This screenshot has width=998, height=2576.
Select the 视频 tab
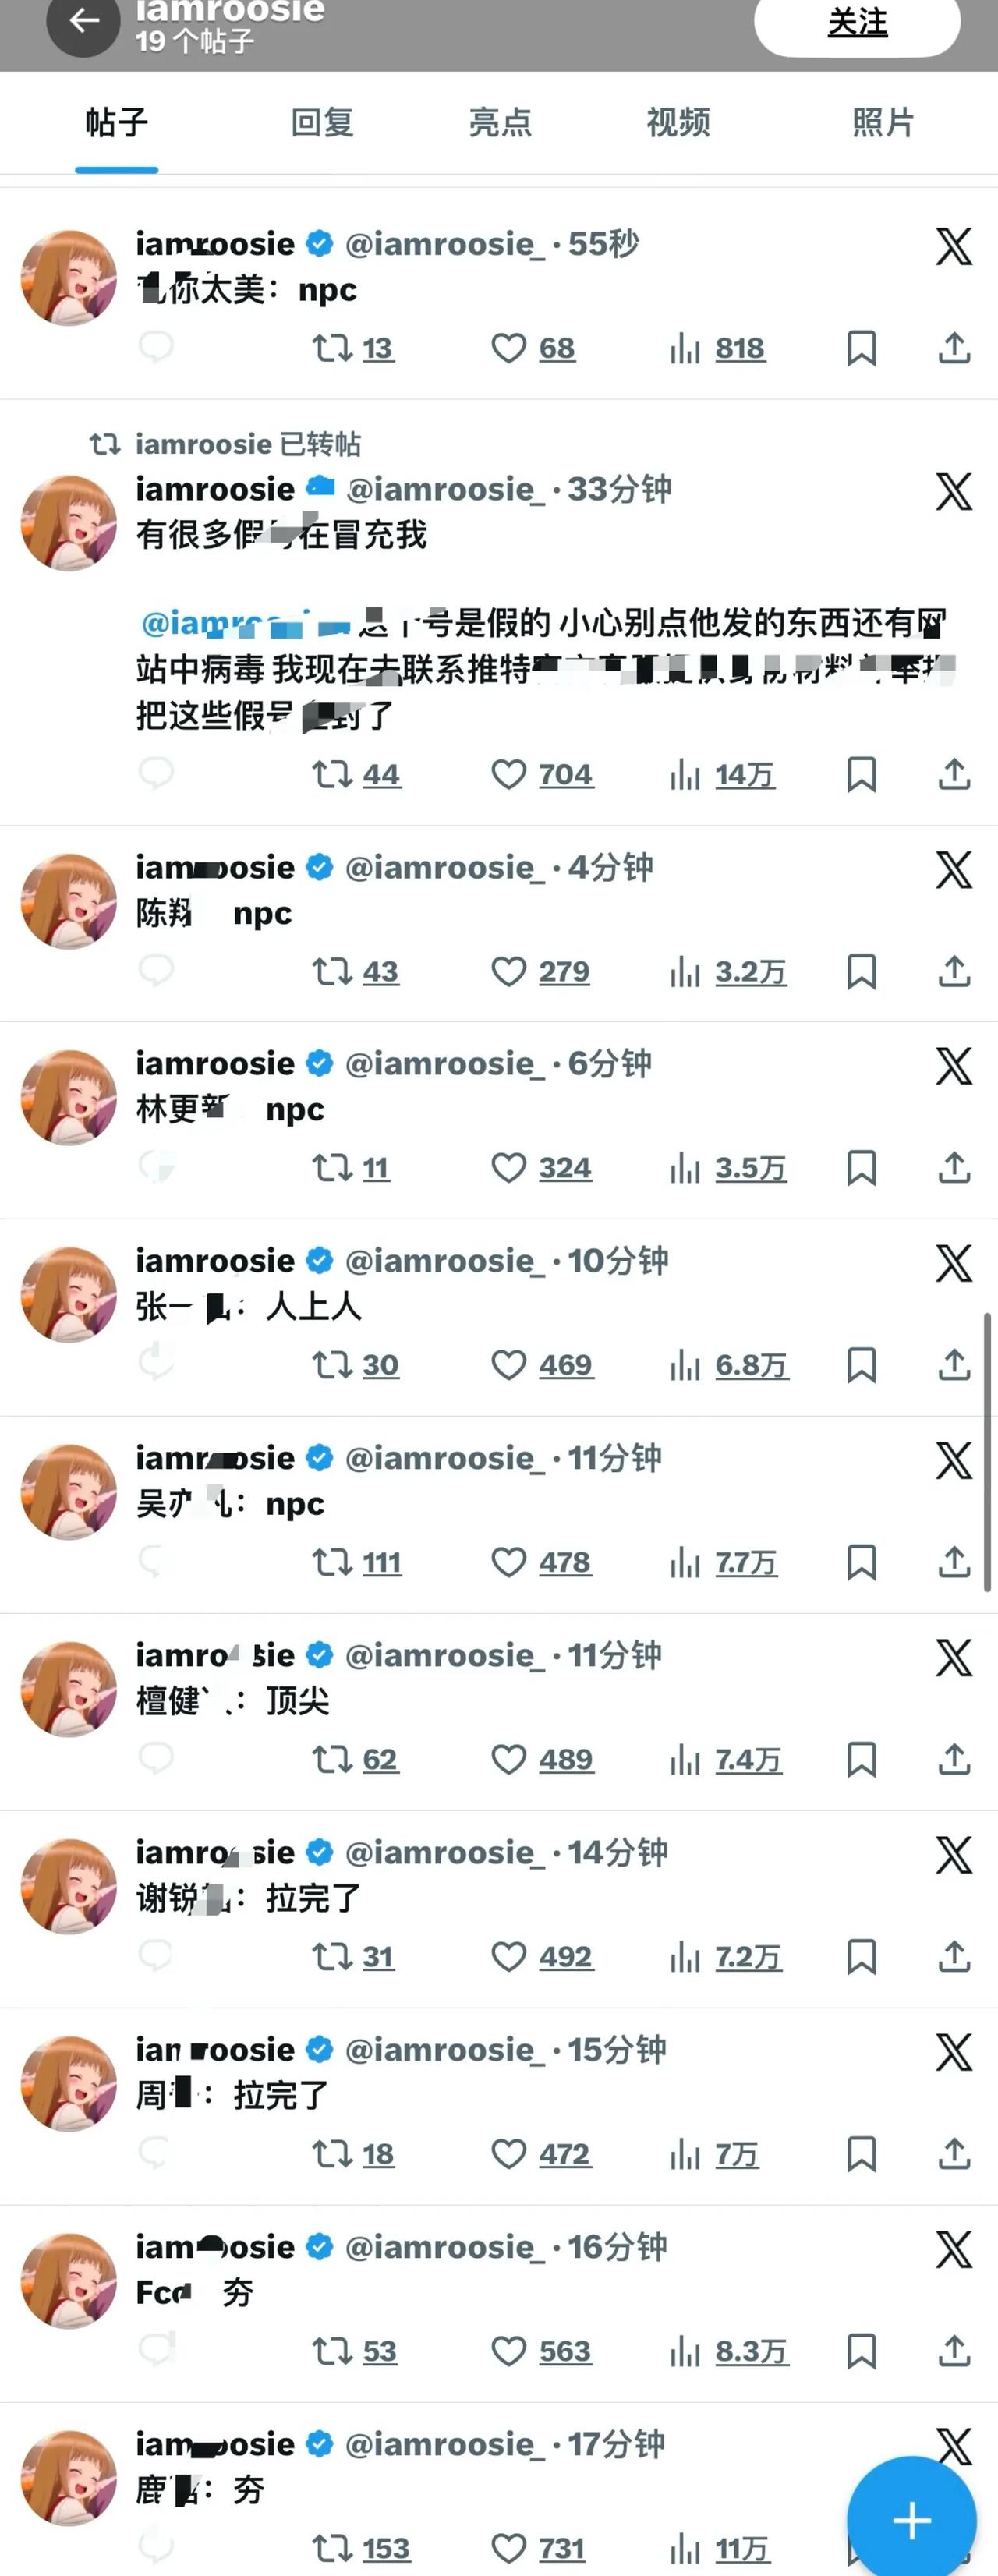(x=678, y=123)
